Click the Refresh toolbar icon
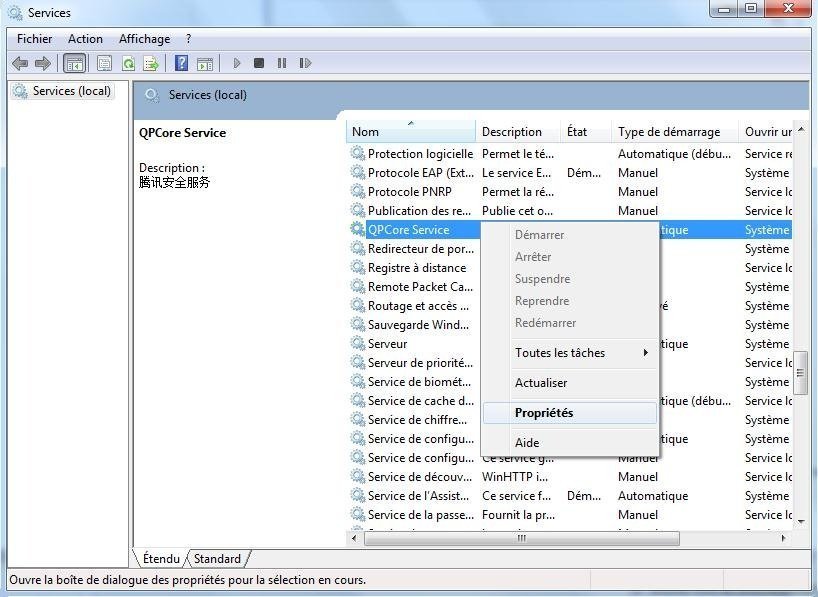Viewport: 818px width, 597px height. coord(128,63)
